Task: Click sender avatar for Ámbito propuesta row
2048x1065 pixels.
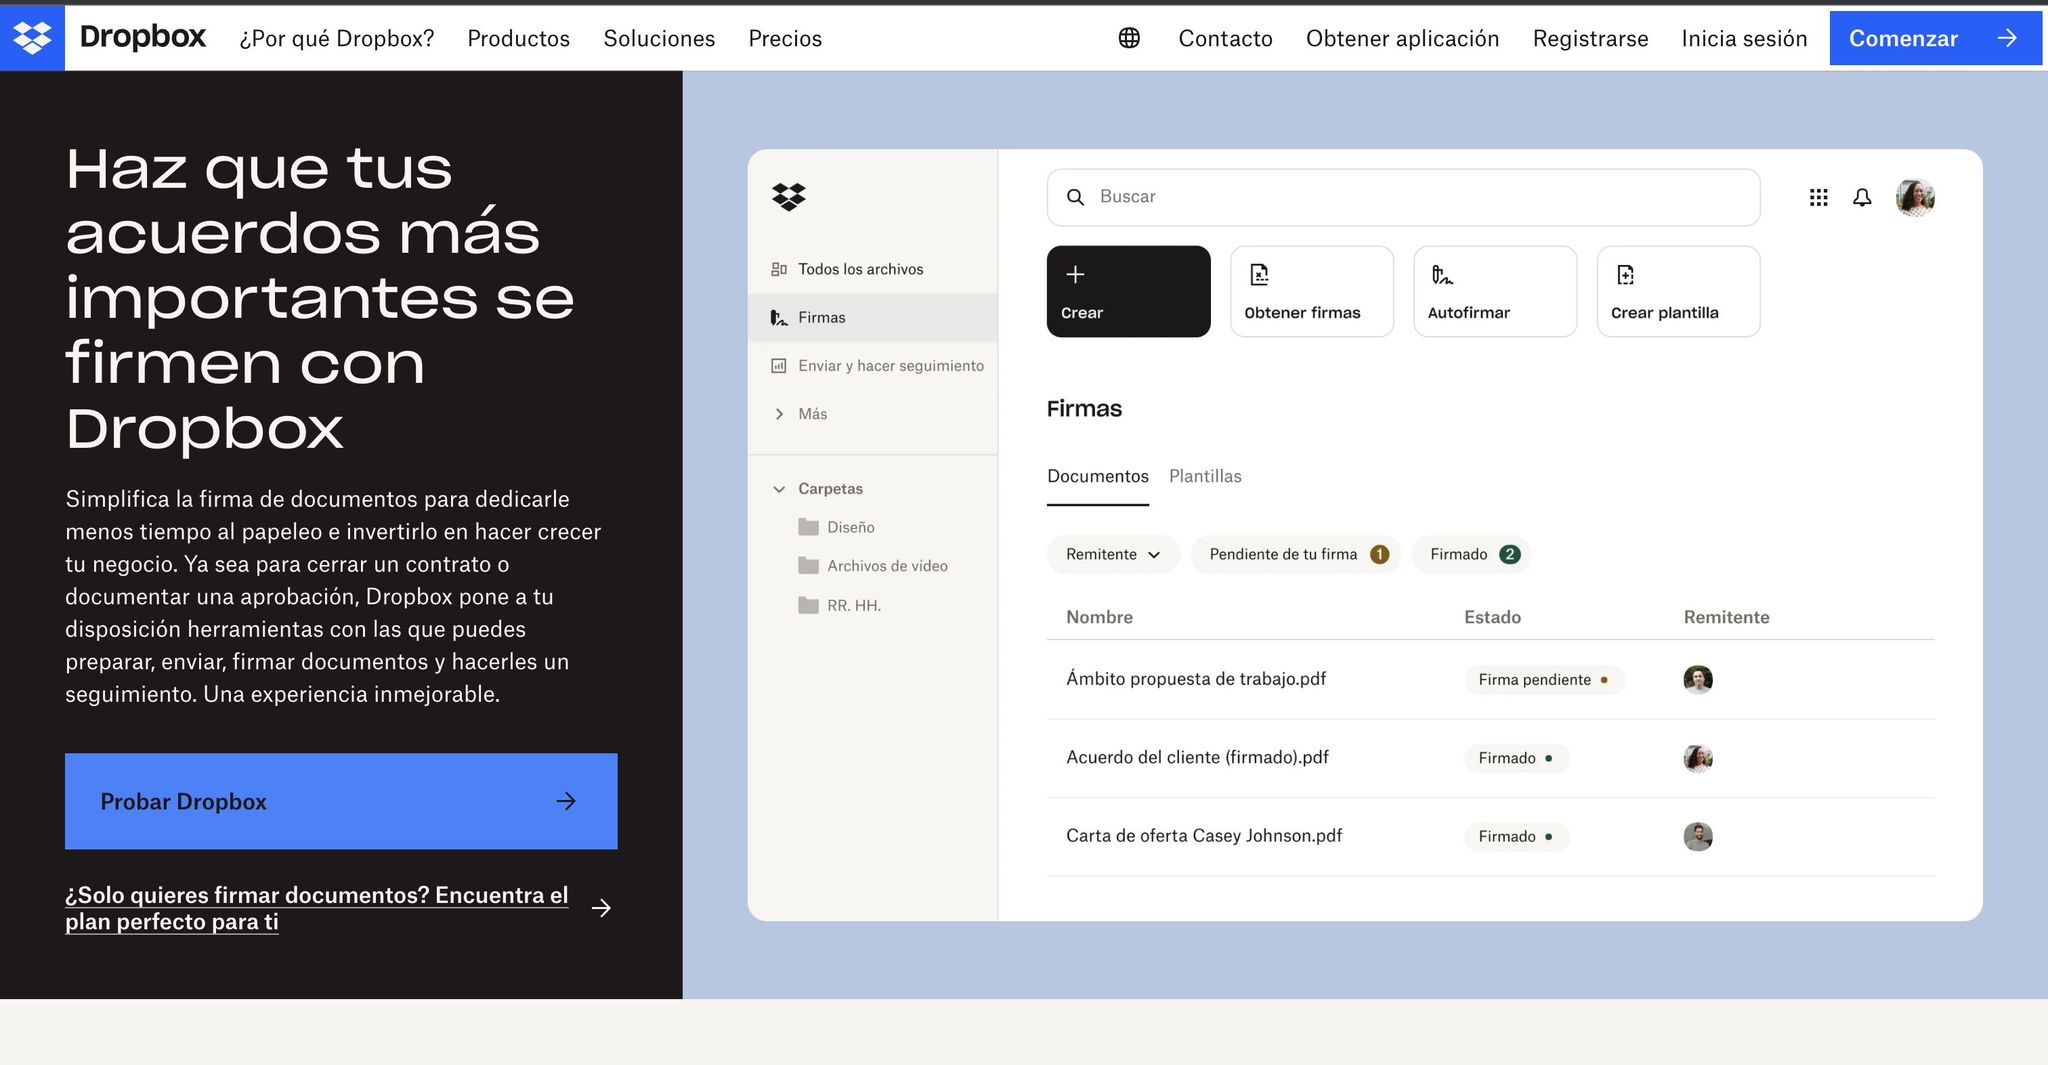Action: (1698, 679)
